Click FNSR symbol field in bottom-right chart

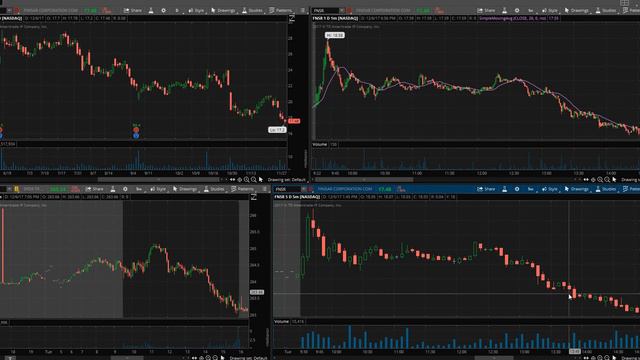287,189
